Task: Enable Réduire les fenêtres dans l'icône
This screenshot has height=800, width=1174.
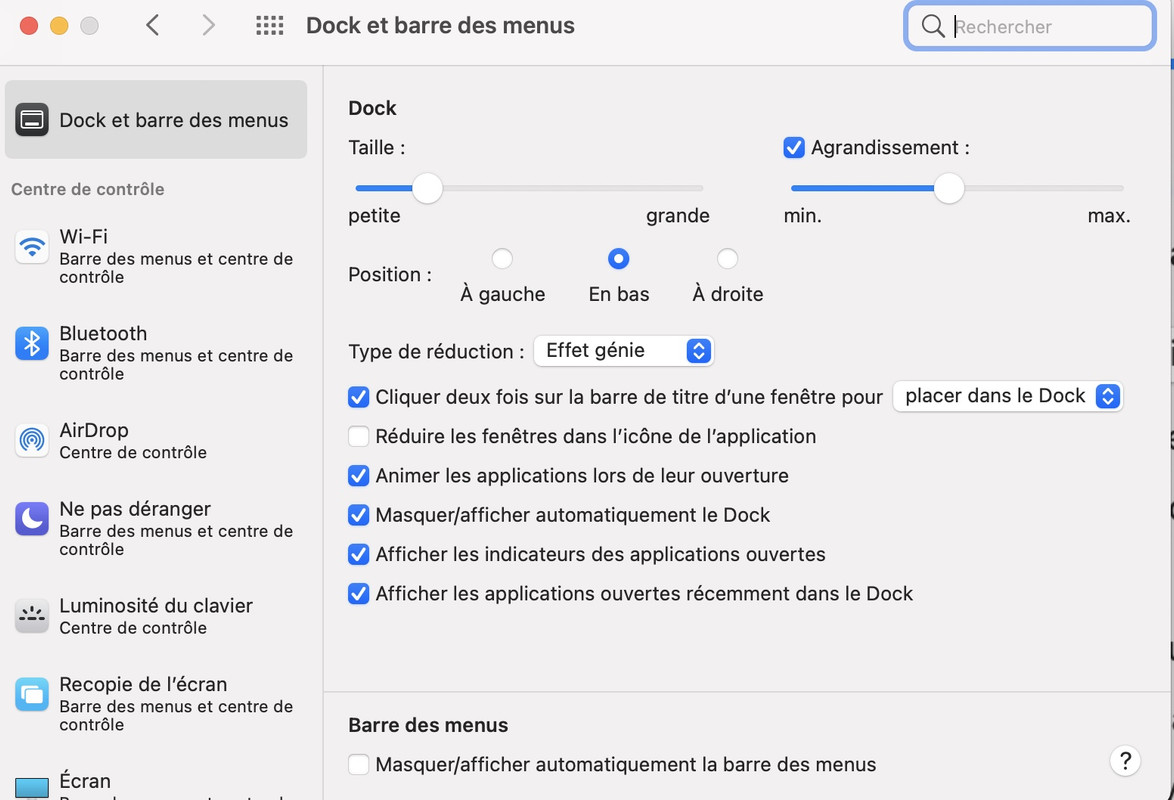Action: [x=358, y=437]
